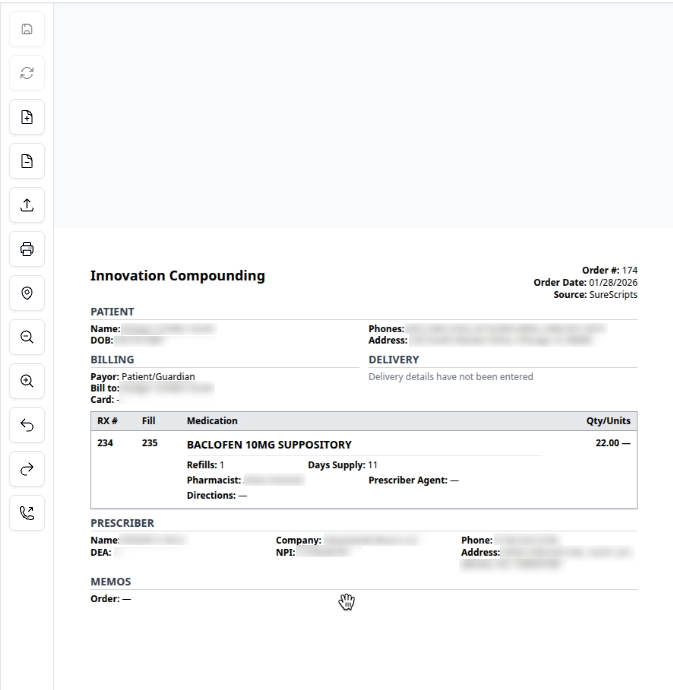Click the RX # value 234

tap(105, 443)
